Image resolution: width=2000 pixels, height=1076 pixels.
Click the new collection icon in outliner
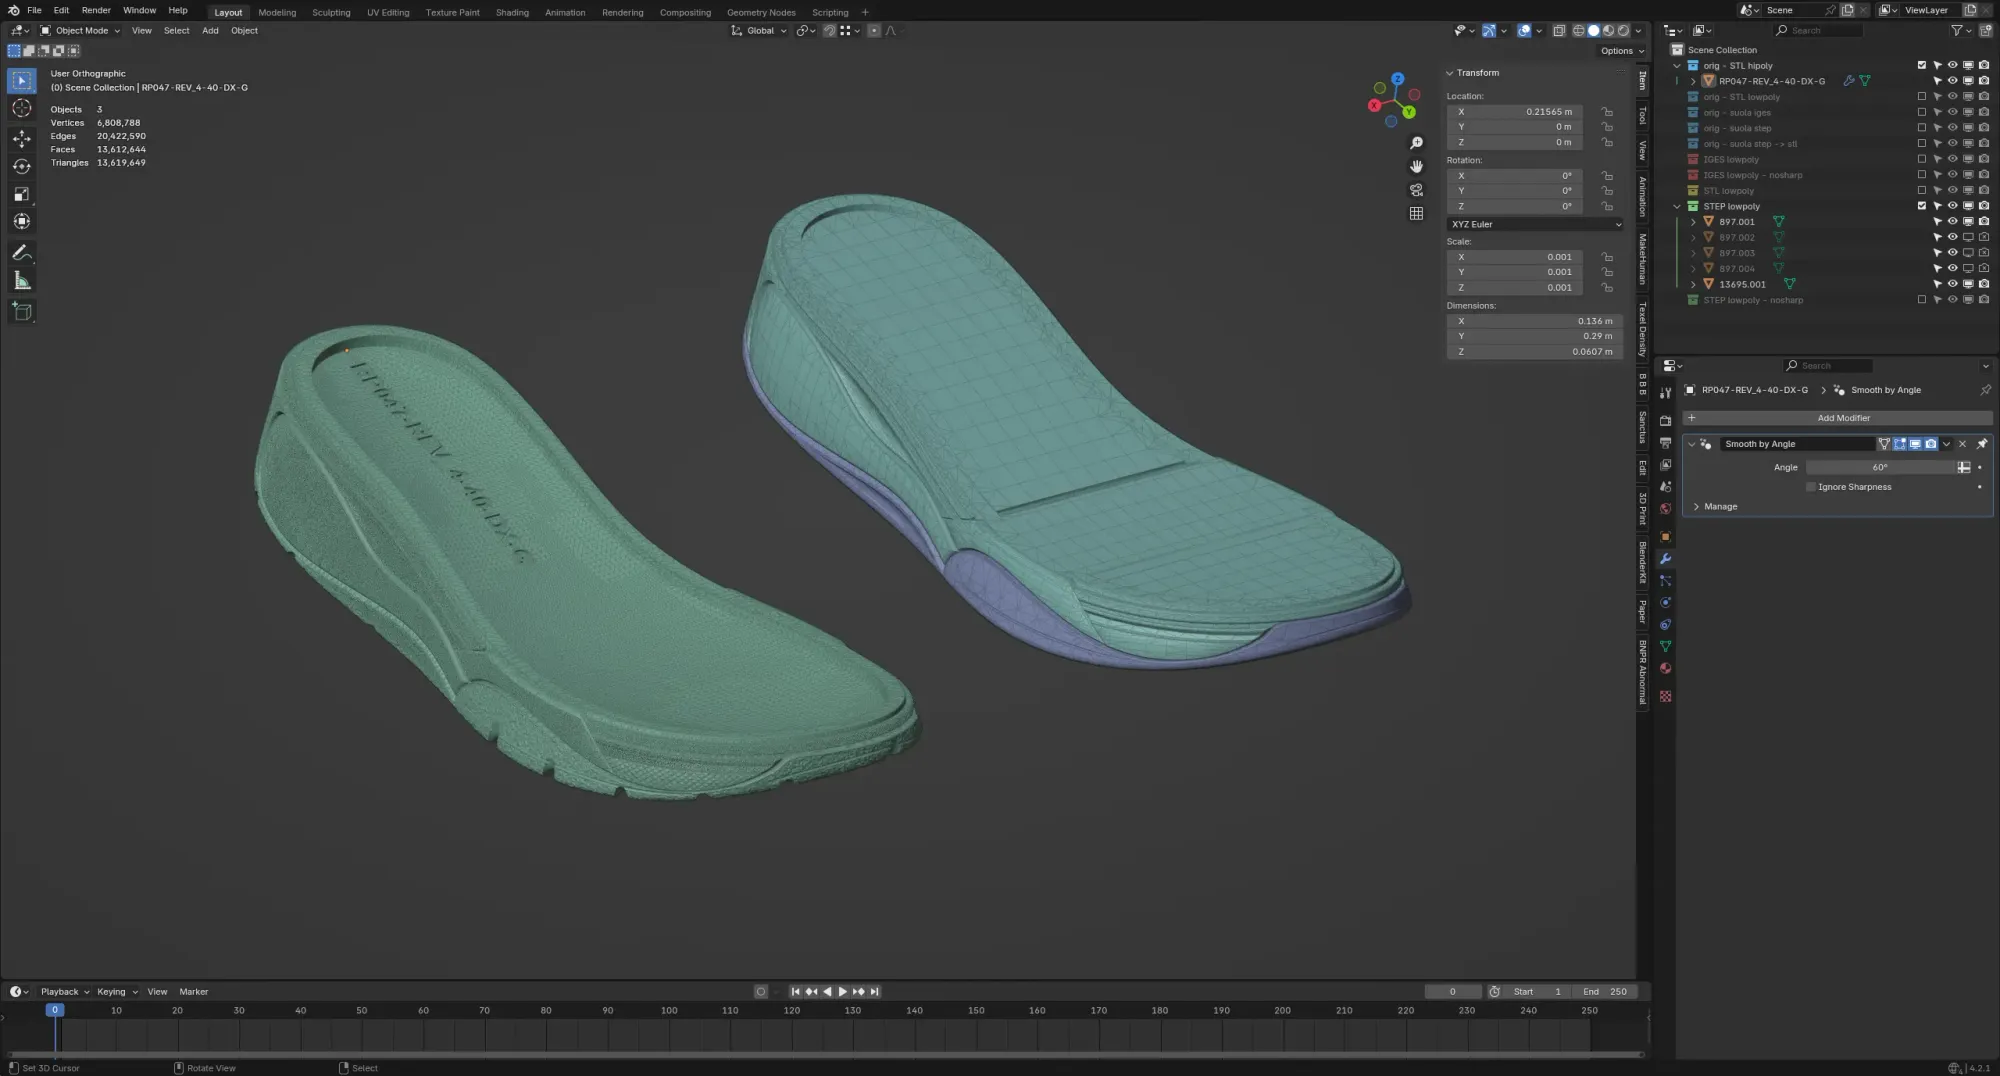1986,31
